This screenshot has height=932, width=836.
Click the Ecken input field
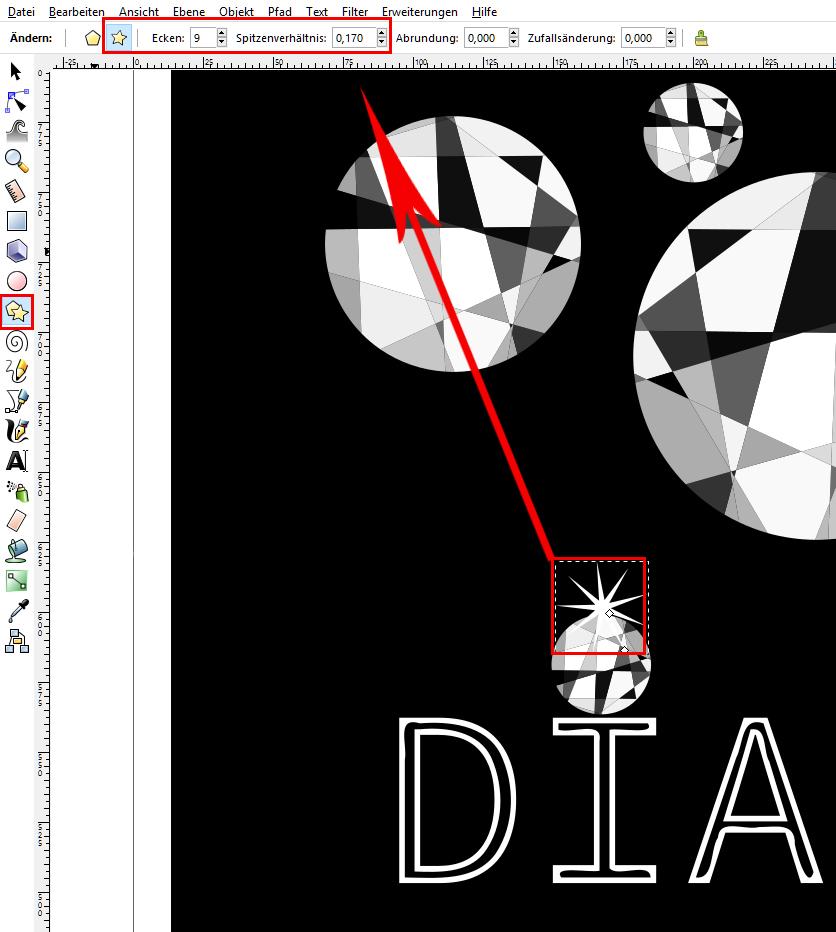coord(204,38)
